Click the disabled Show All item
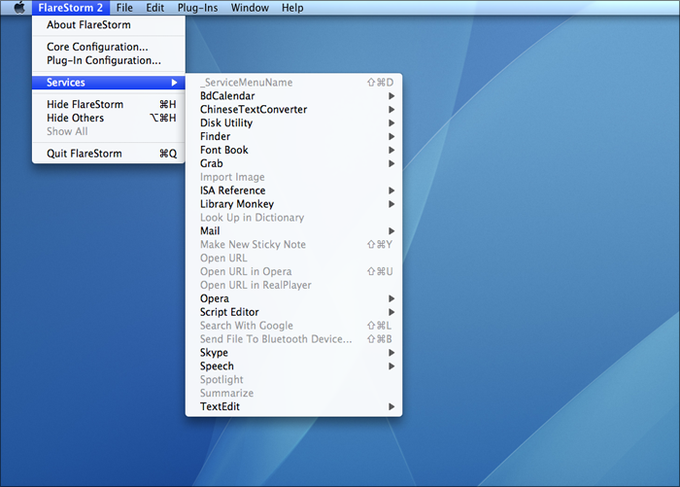Image resolution: width=680 pixels, height=487 pixels. (x=108, y=131)
